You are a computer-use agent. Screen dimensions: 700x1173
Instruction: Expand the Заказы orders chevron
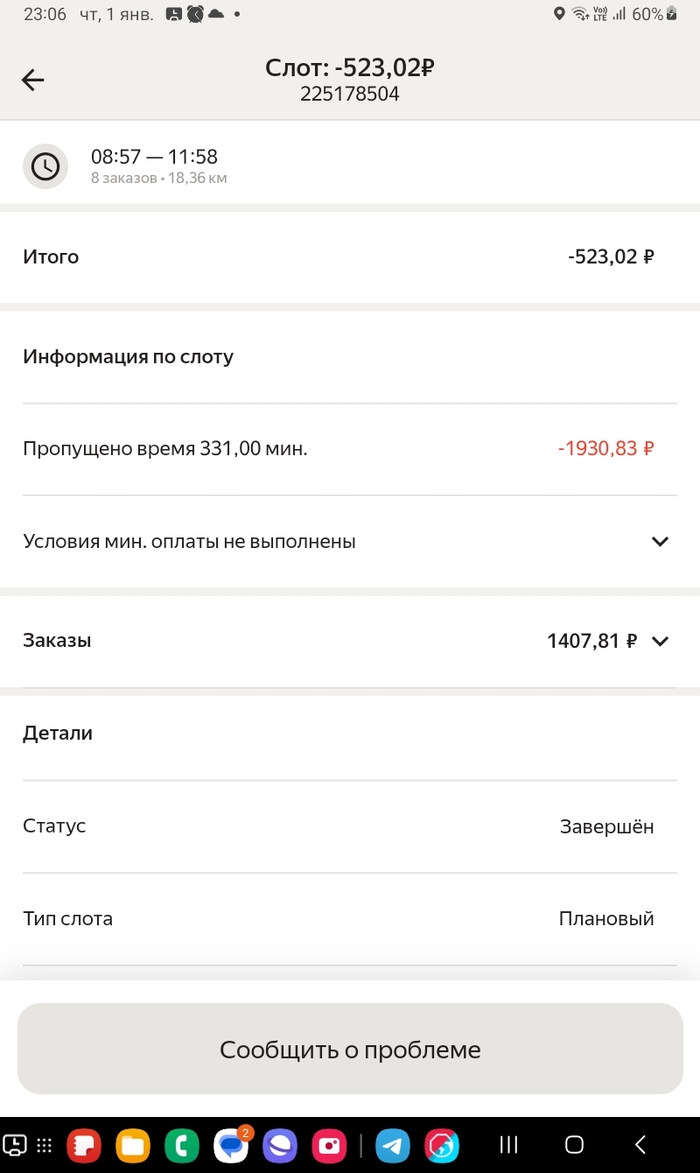659,641
